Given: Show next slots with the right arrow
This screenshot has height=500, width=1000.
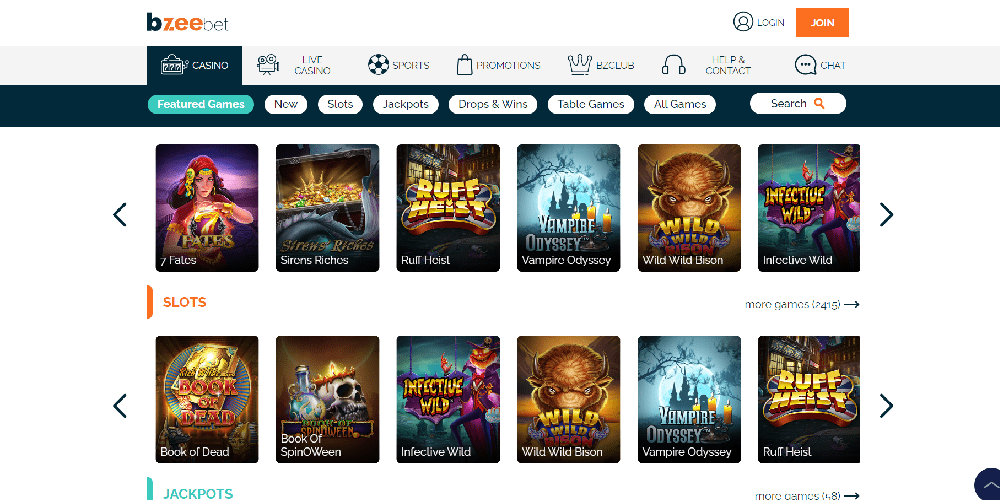Looking at the screenshot, I should [886, 406].
